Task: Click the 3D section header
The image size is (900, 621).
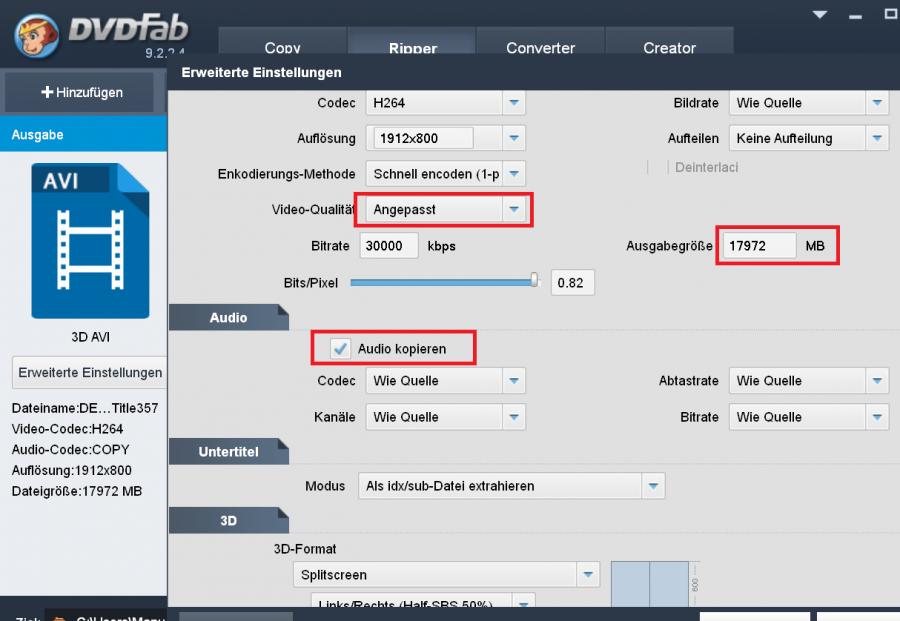Action: 228,521
